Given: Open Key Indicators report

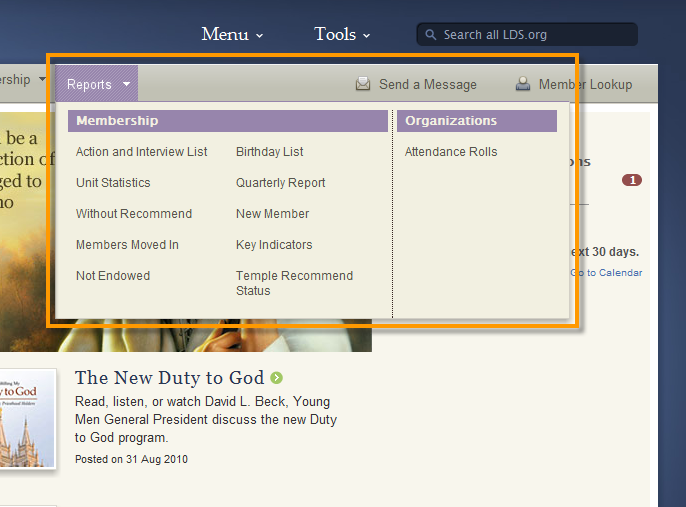Looking at the screenshot, I should [x=274, y=245].
